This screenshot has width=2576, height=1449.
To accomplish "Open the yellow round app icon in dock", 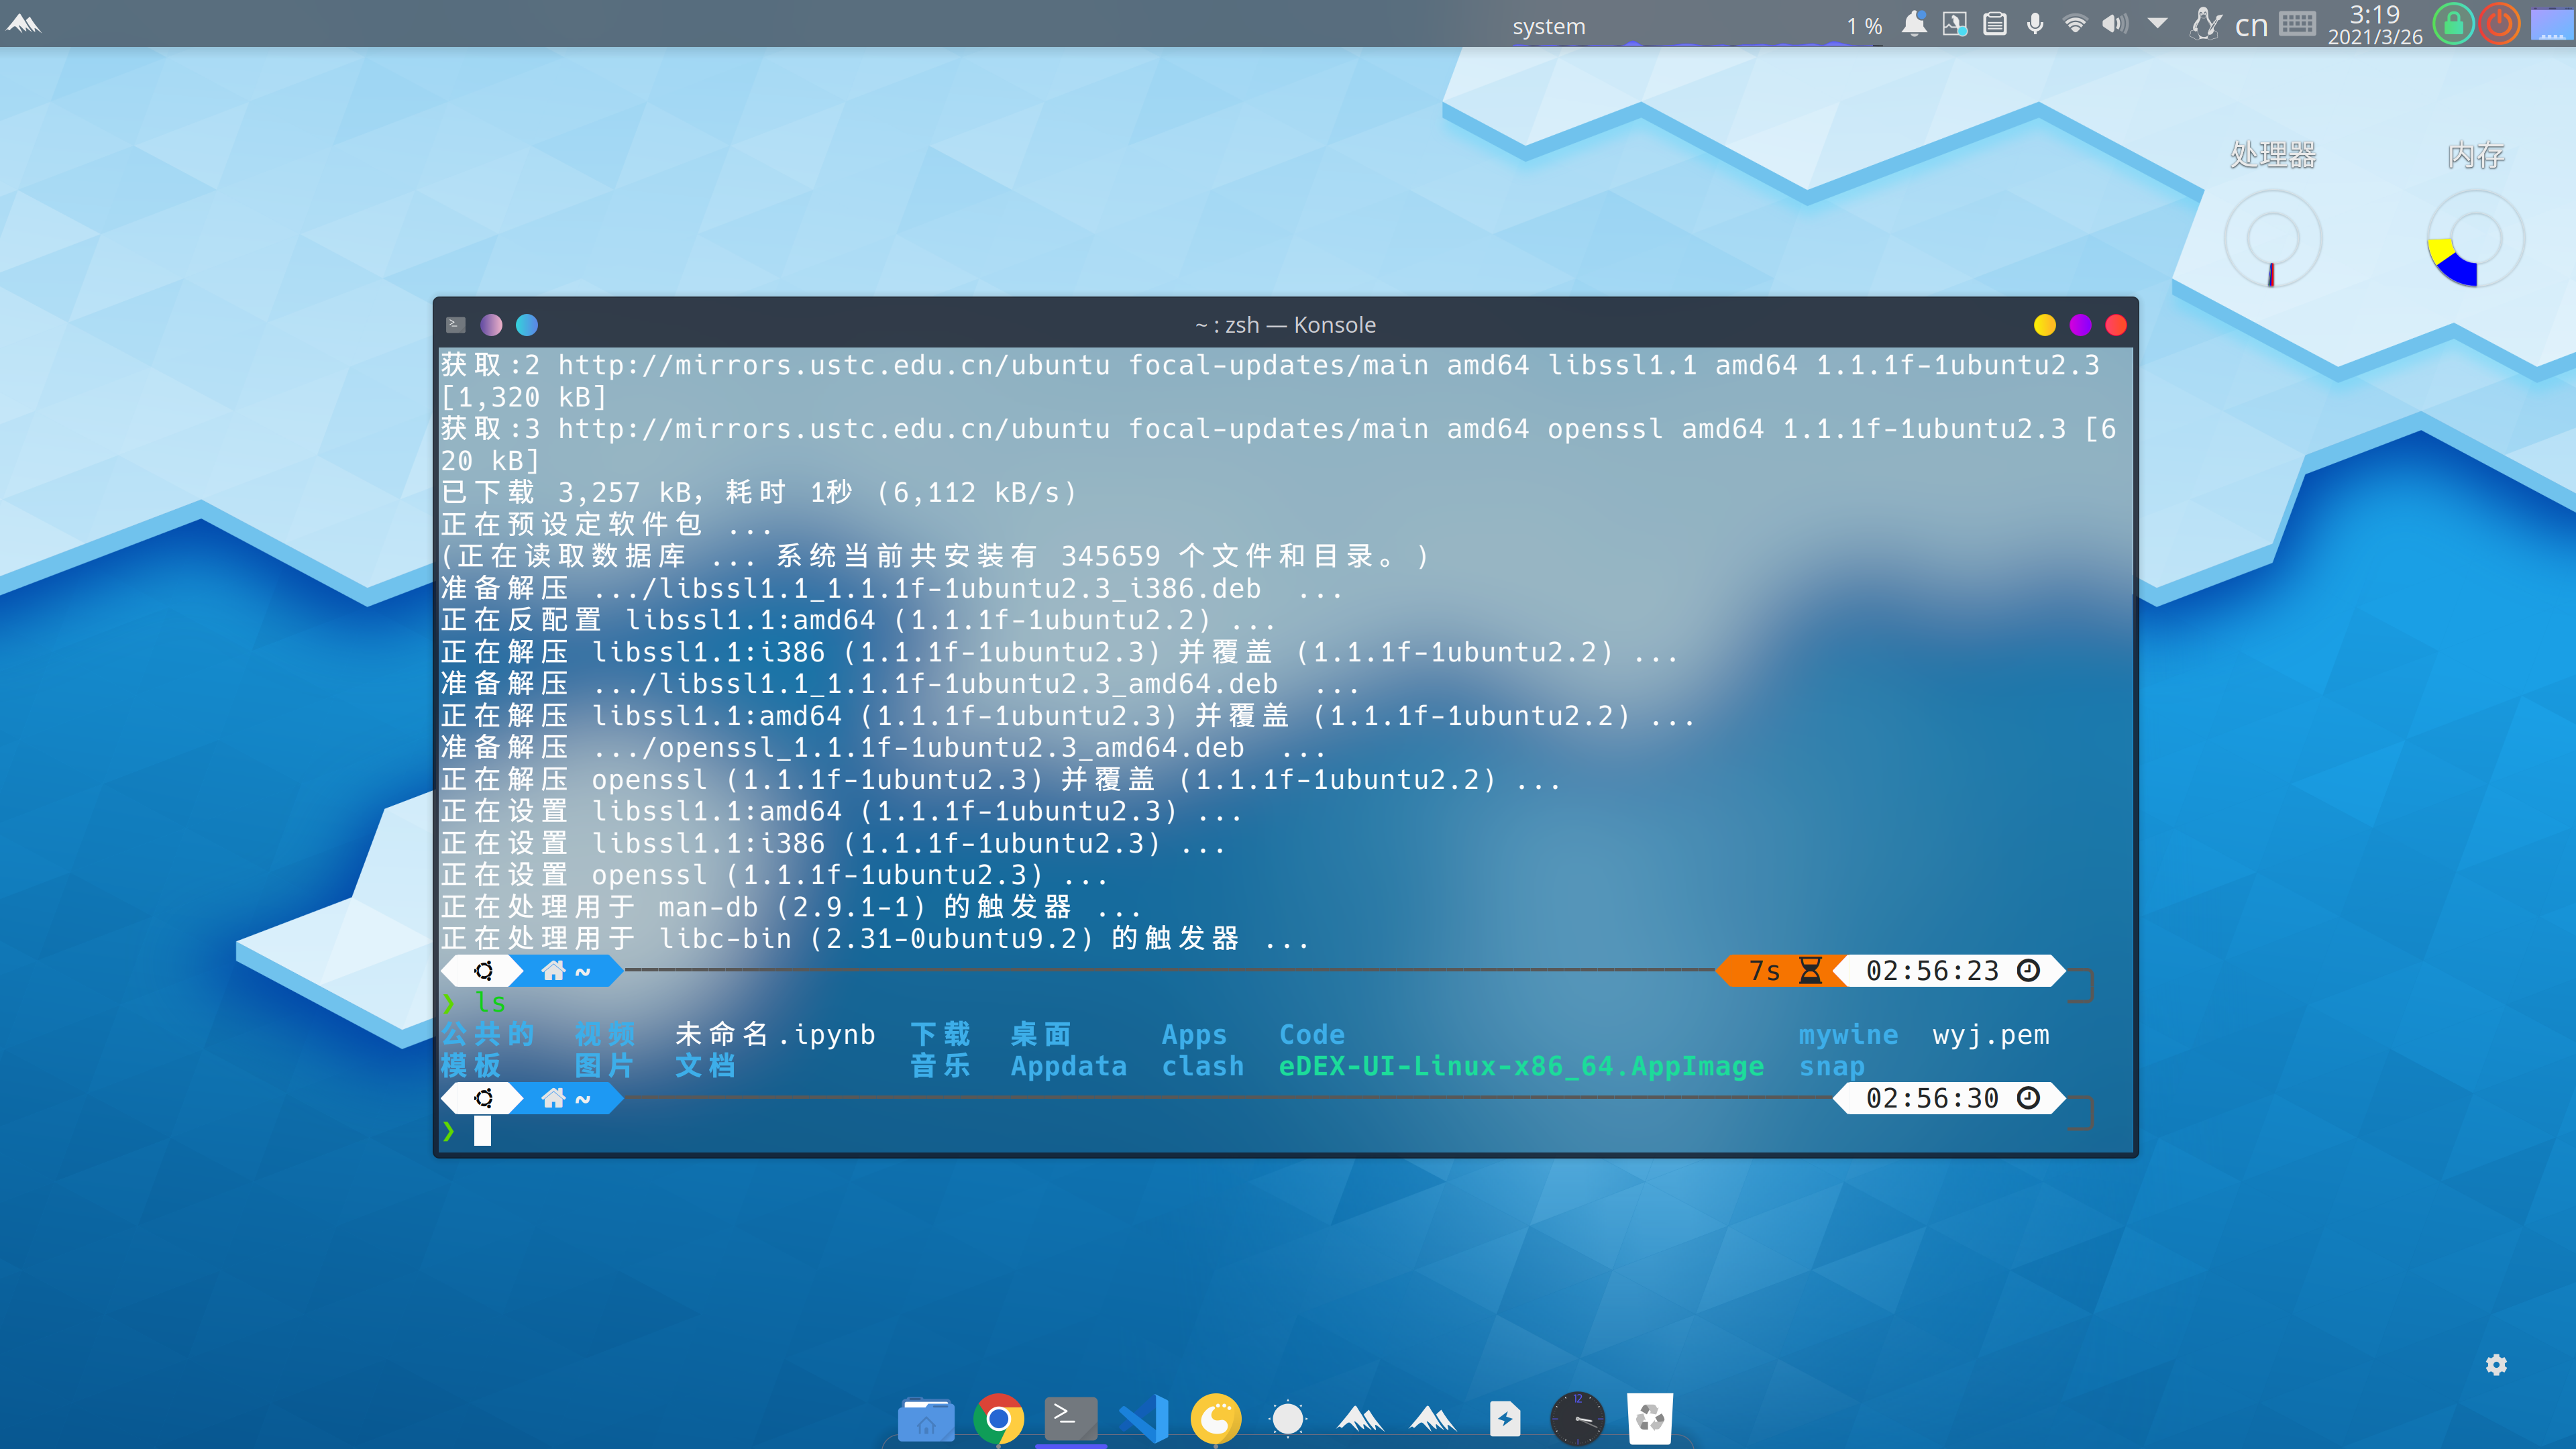I will 1216,1418.
